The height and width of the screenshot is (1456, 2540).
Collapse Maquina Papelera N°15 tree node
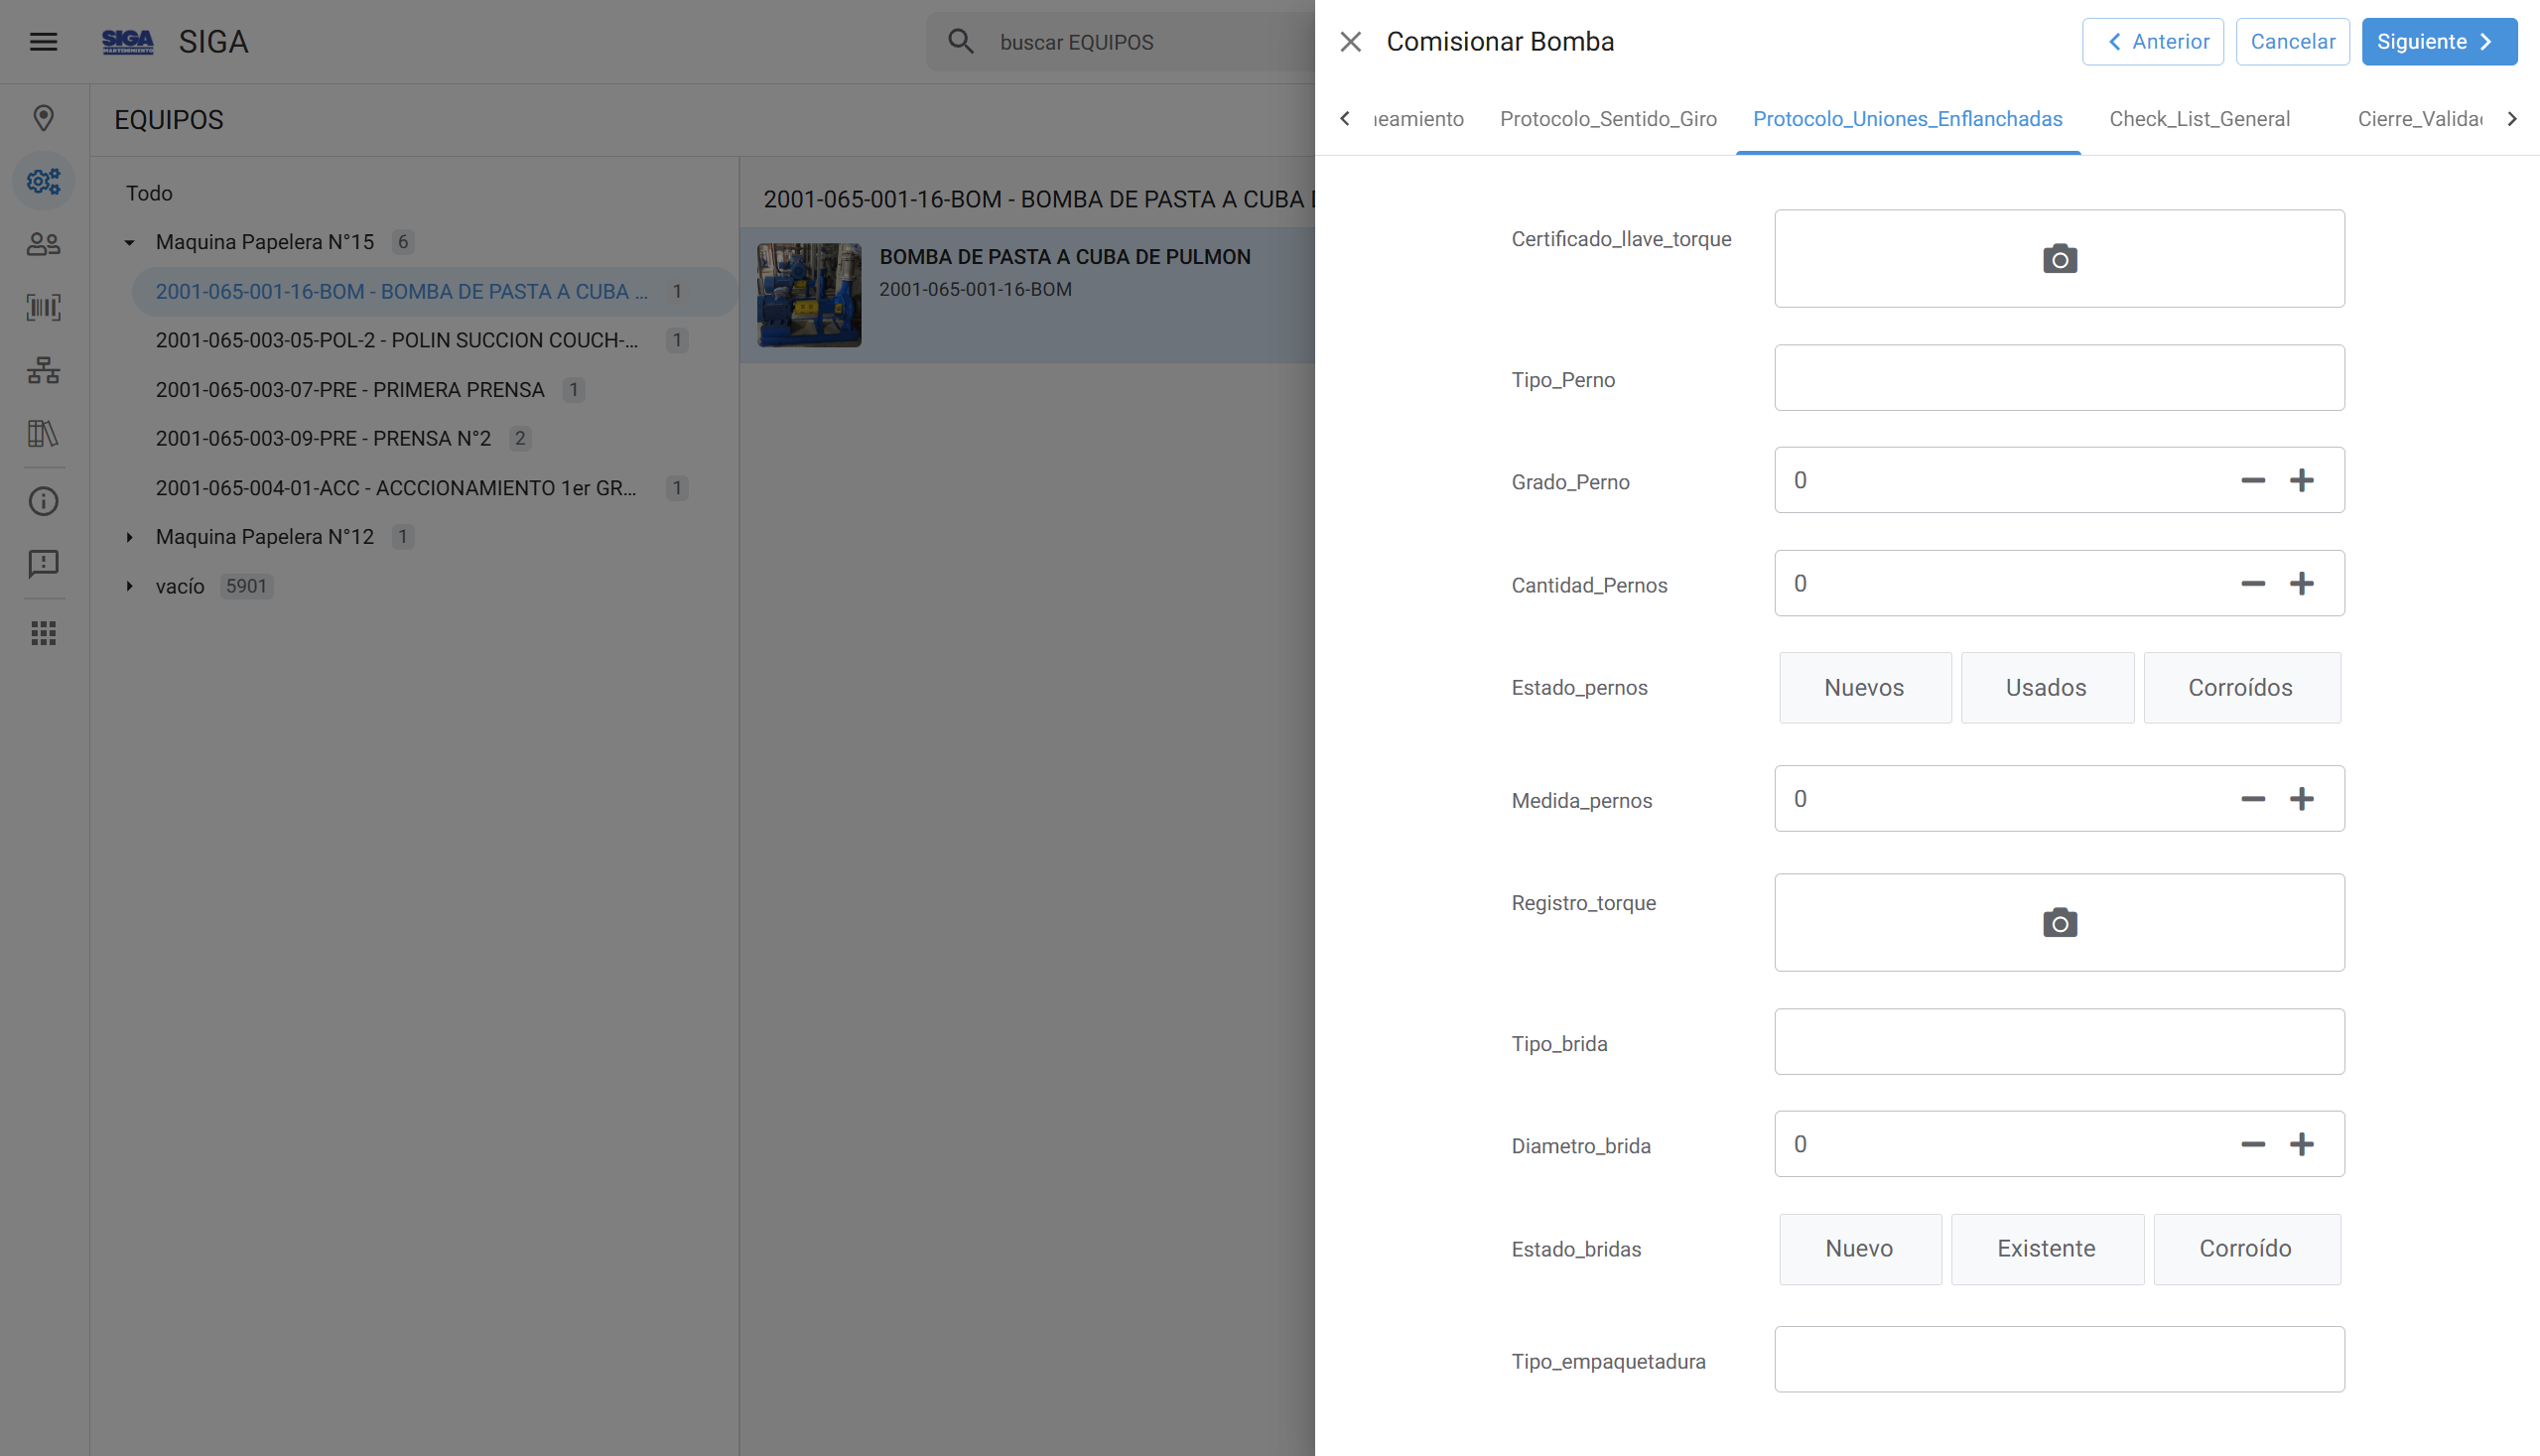tap(129, 242)
